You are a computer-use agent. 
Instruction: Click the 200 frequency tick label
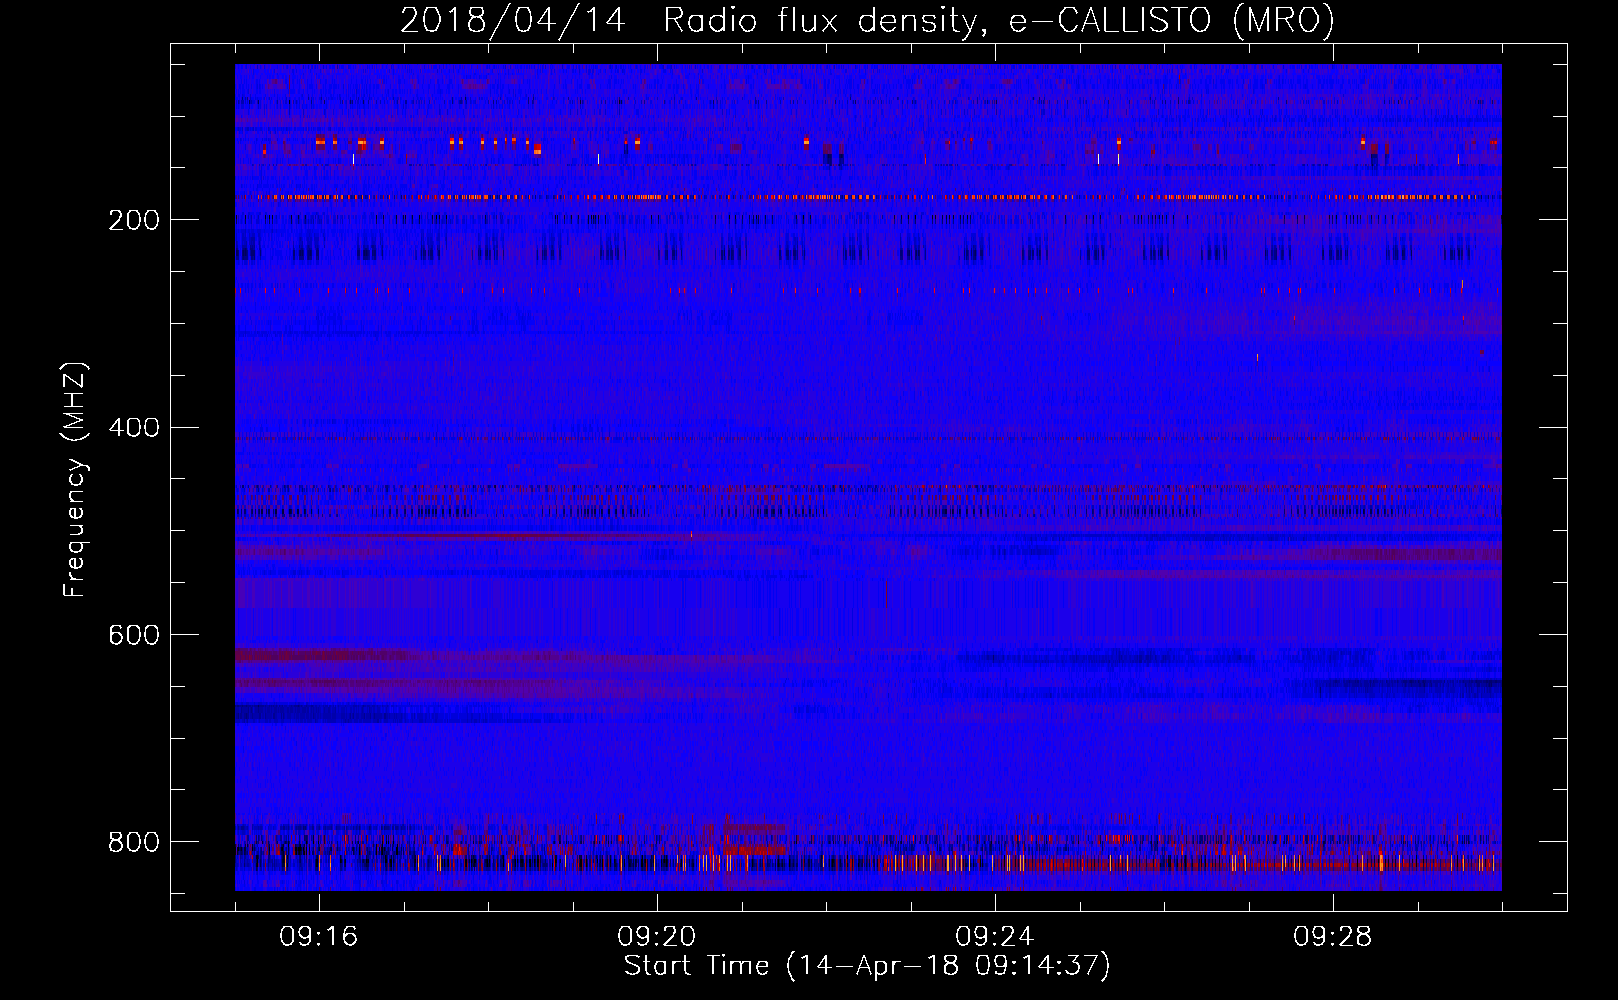click(x=134, y=220)
